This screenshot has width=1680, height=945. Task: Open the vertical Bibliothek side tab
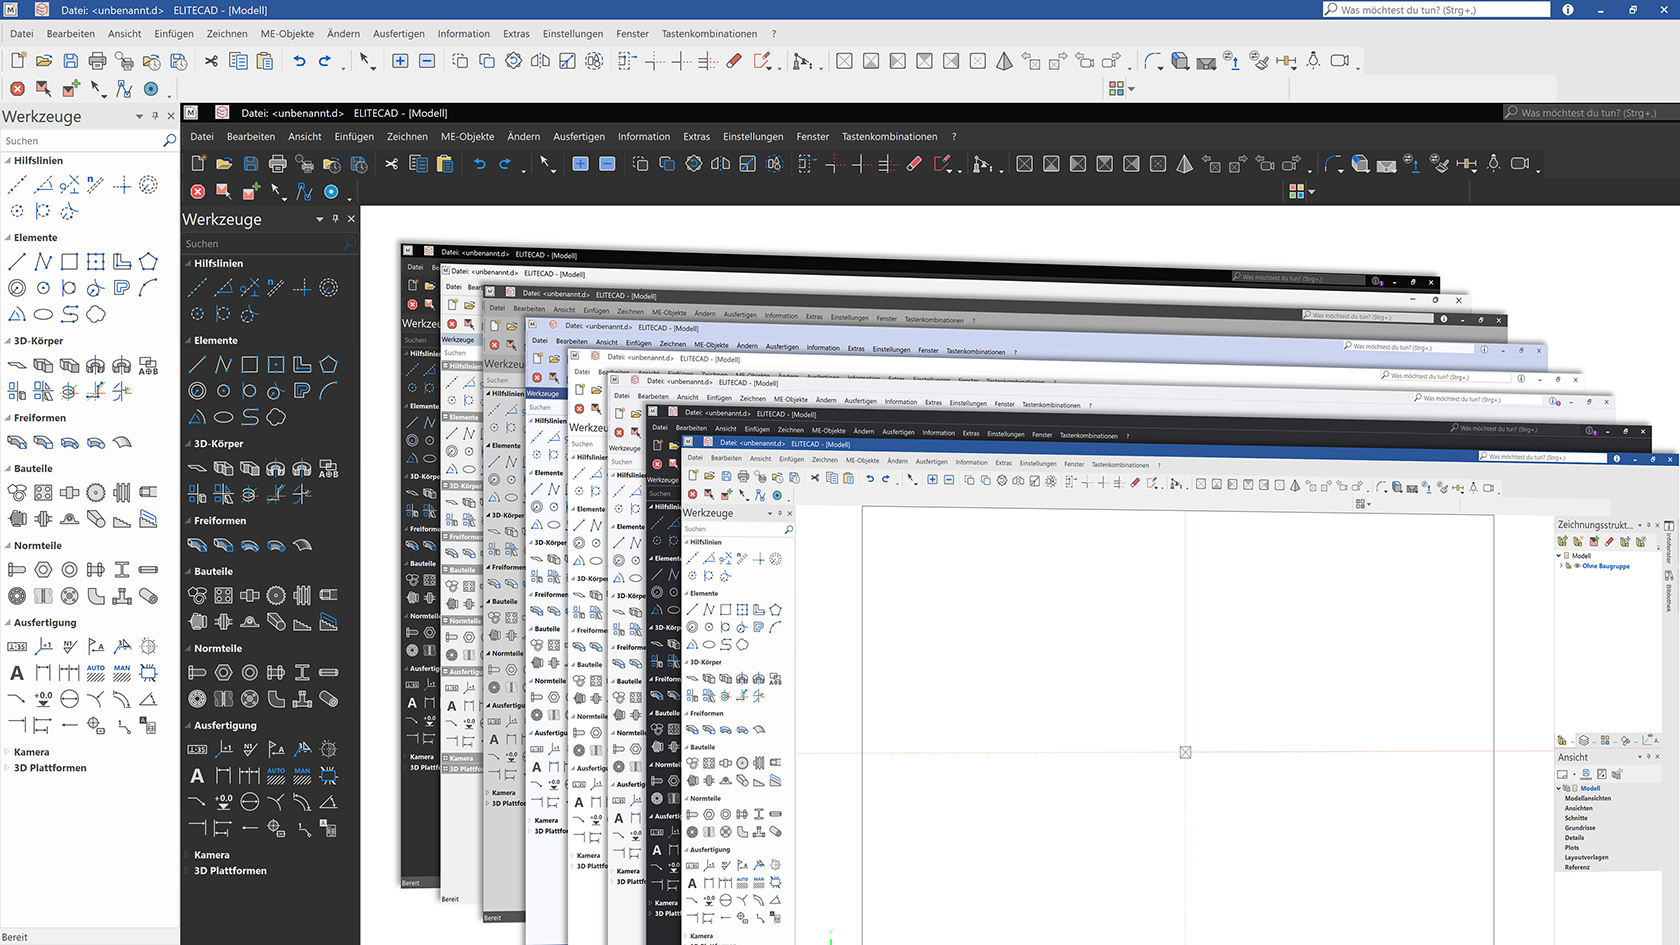pos(1669,592)
